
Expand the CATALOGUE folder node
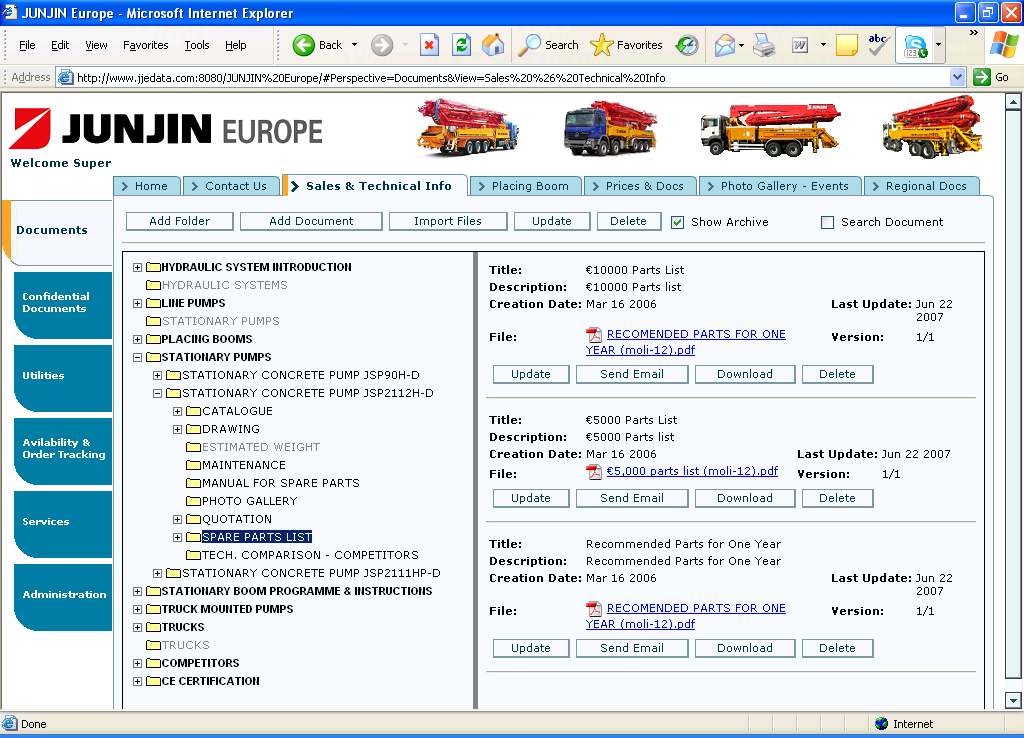tap(178, 411)
